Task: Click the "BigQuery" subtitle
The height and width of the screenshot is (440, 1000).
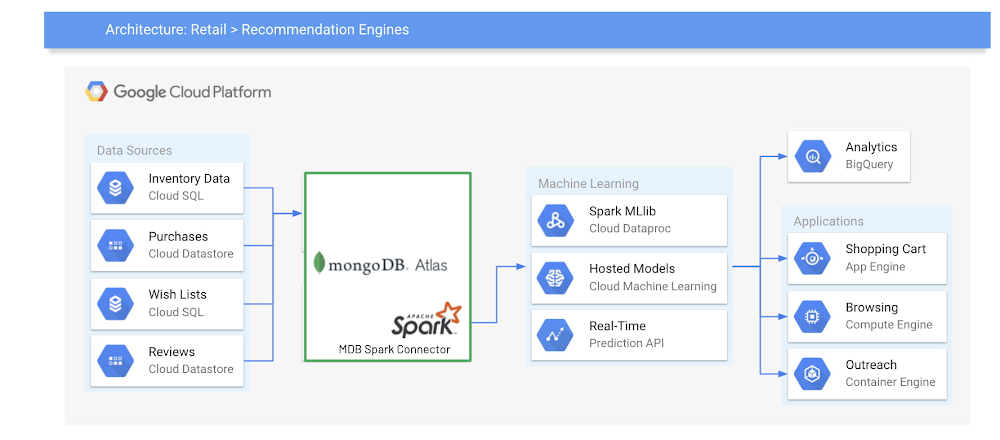Action: [x=869, y=165]
